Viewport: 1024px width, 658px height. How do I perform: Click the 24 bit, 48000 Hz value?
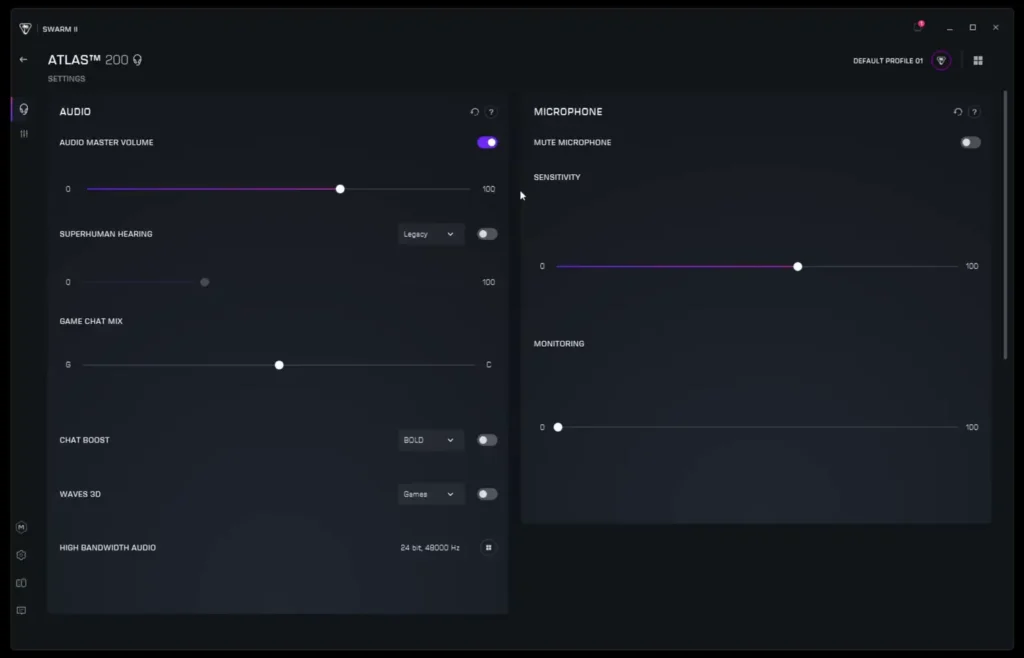point(430,548)
